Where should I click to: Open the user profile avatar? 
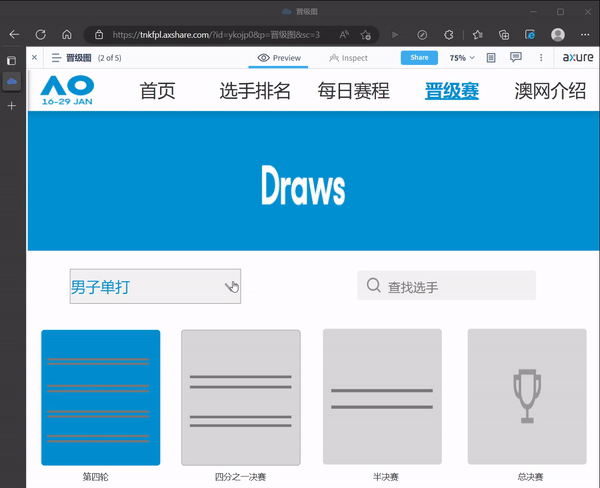558,35
